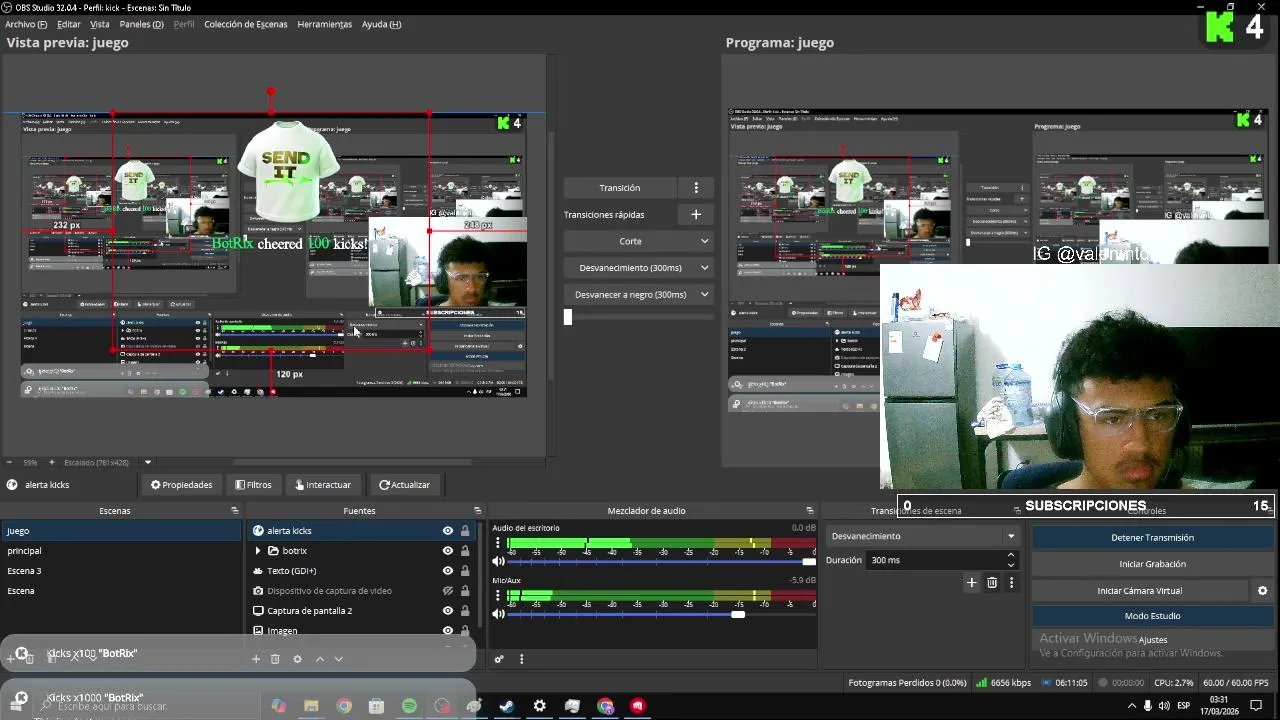The image size is (1280, 720).
Task: Open source properties gear in Fuentes toolbar
Action: click(x=297, y=659)
